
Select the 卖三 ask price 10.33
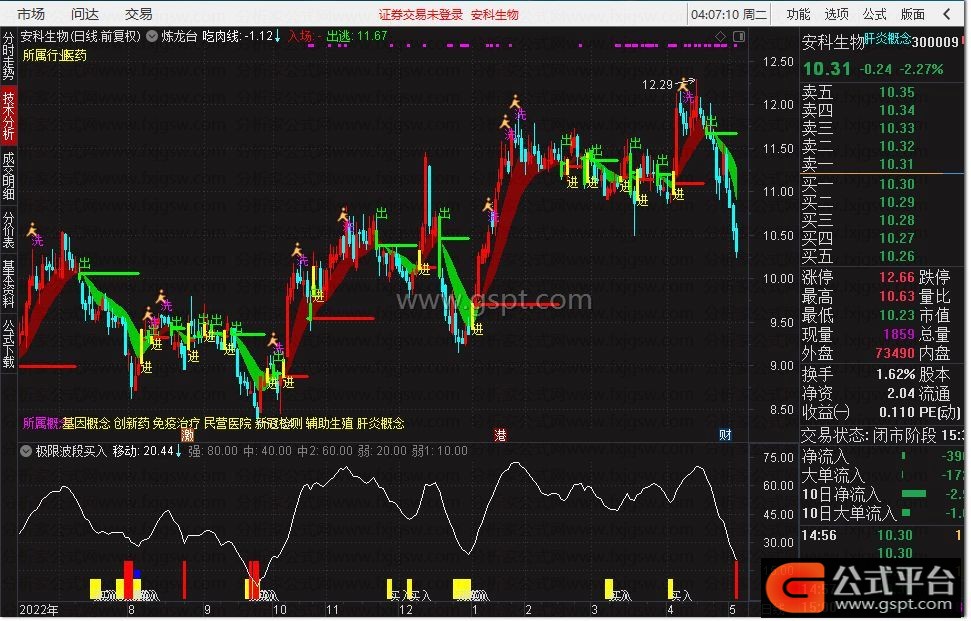[x=897, y=129]
